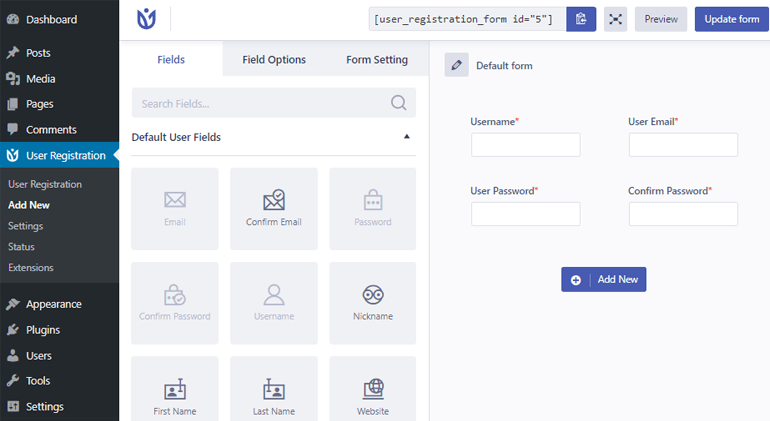Image resolution: width=770 pixels, height=421 pixels.
Task: Click the Default form title text
Action: click(504, 65)
